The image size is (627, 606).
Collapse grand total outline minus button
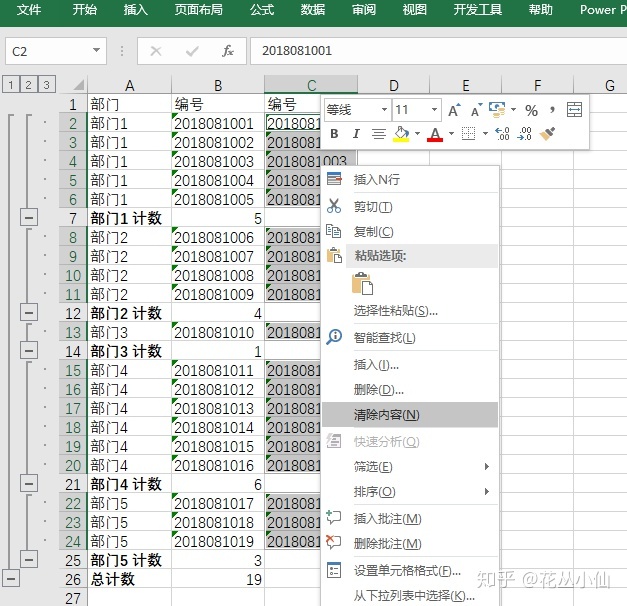[11, 578]
